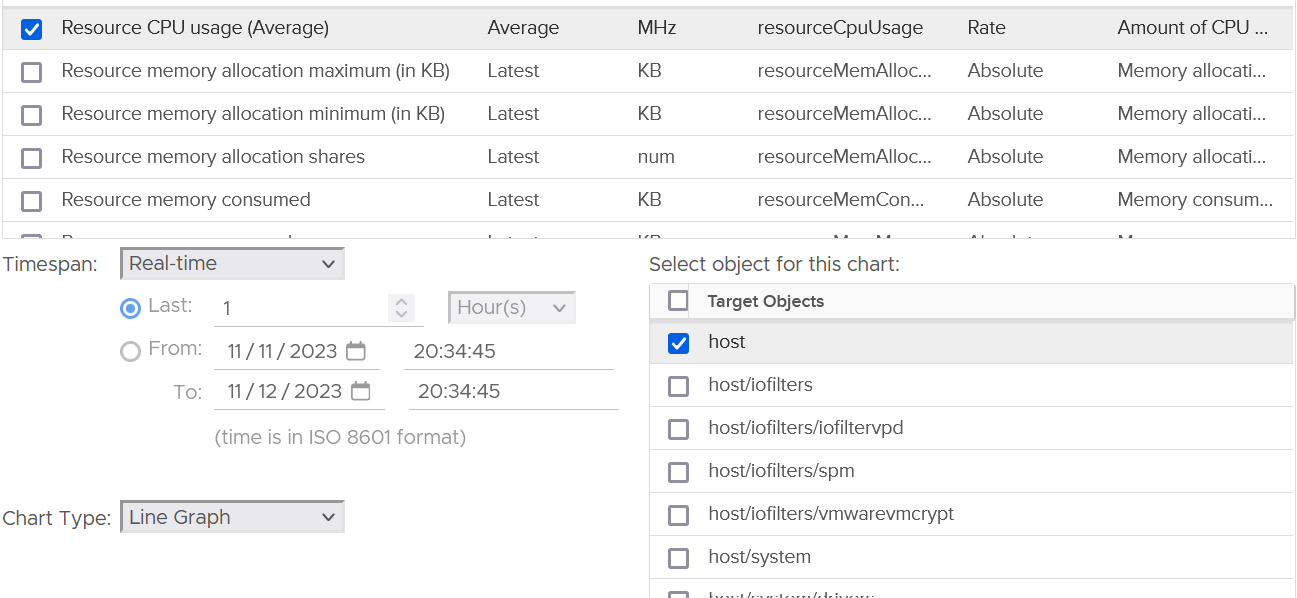
Task: Click the Last value stepper arrows
Action: pyautogui.click(x=401, y=307)
